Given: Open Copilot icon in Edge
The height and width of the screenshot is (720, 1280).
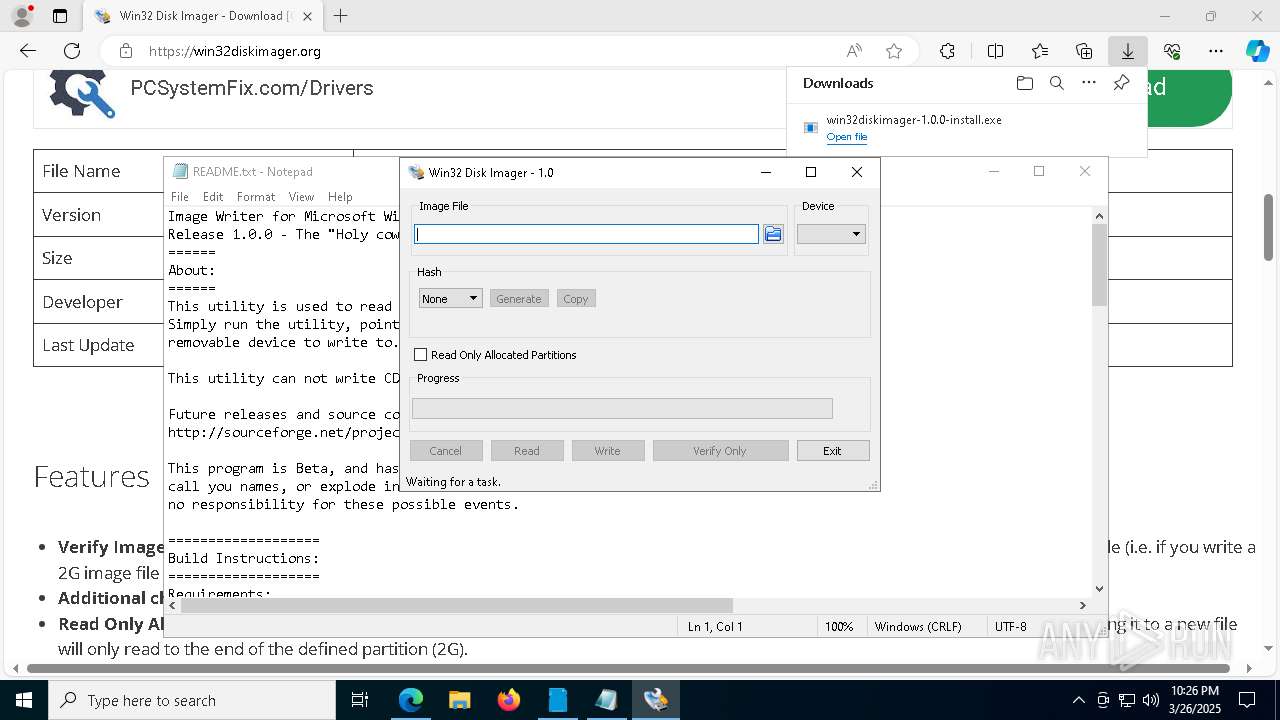Looking at the screenshot, I should [x=1257, y=51].
